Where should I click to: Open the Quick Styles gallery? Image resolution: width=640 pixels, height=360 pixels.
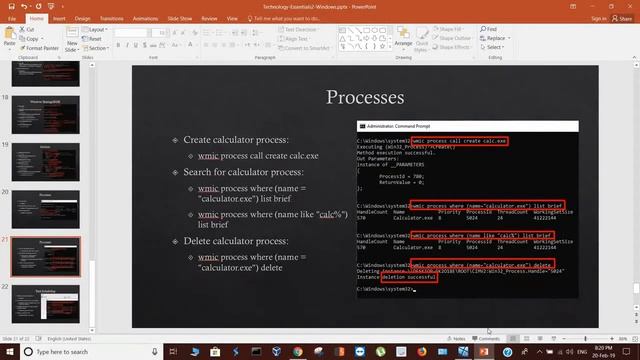click(422, 40)
